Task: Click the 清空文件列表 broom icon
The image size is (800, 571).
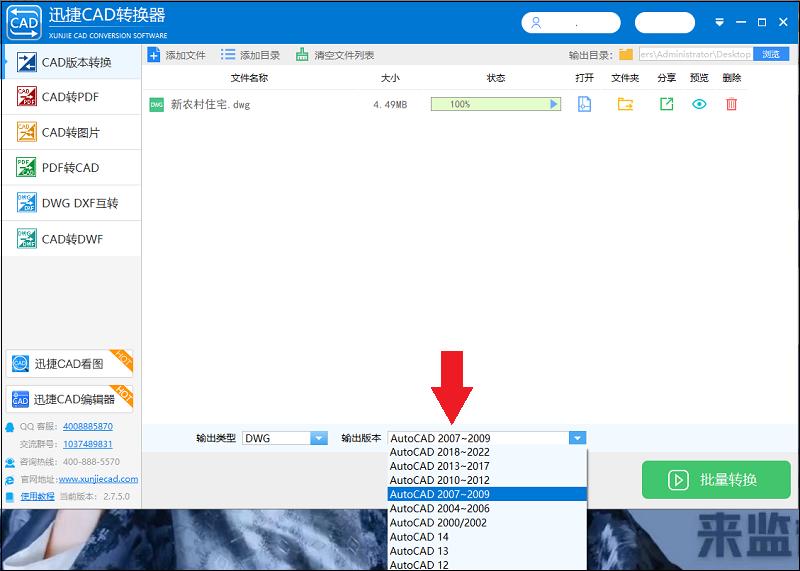Action: point(302,55)
